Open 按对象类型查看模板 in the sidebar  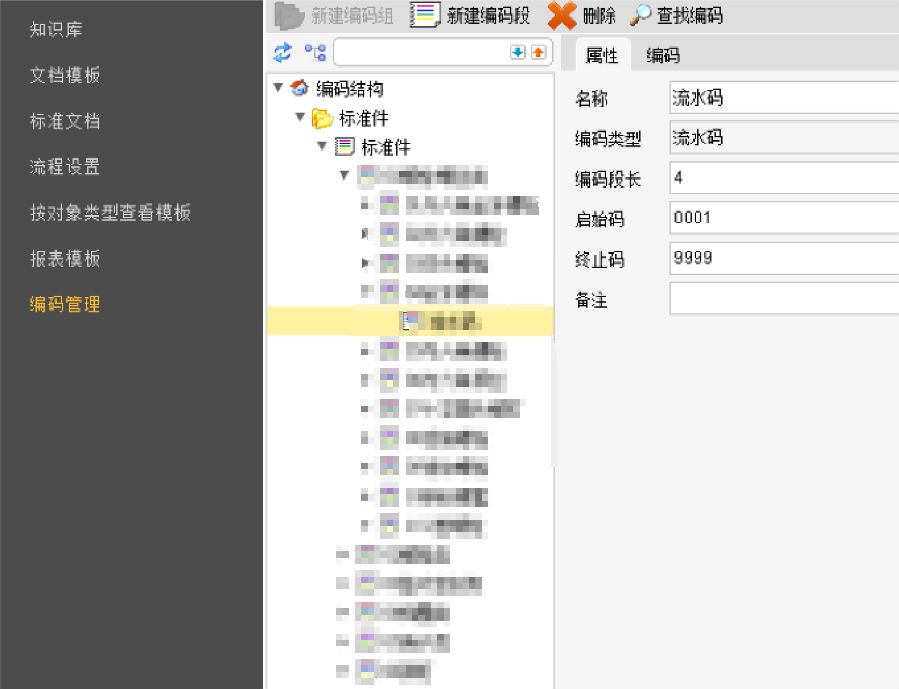point(110,213)
